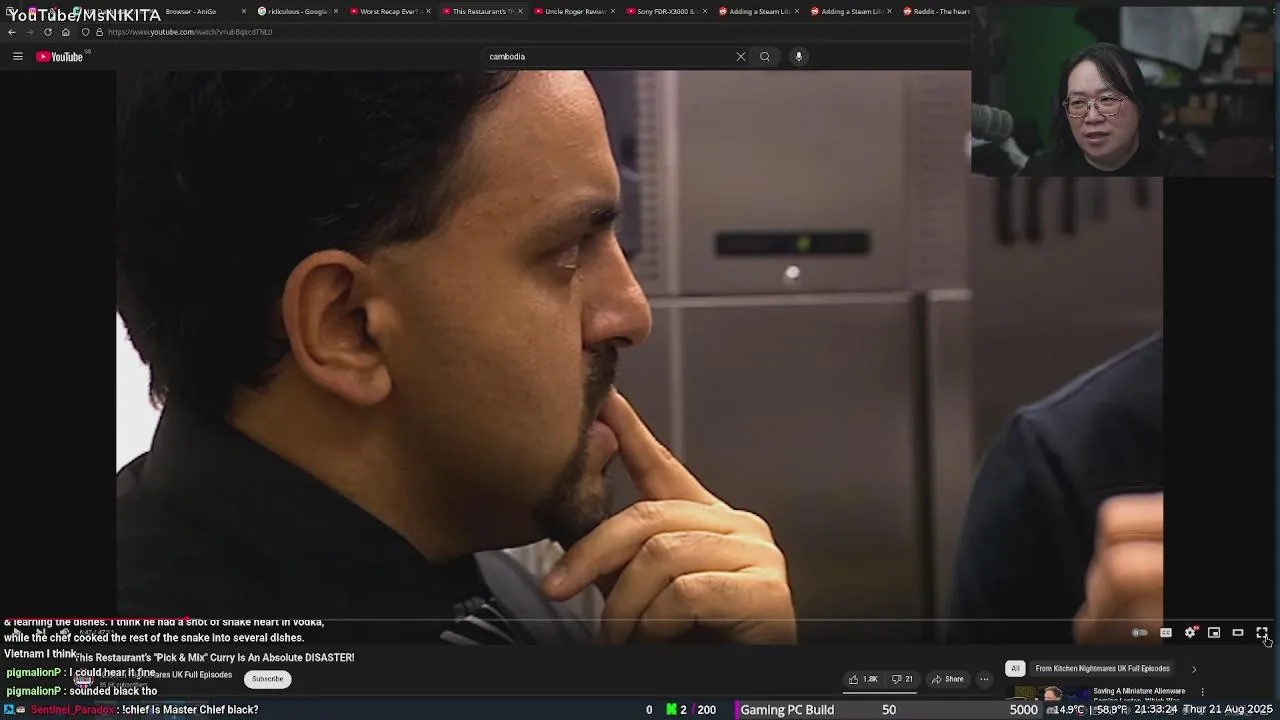Run search with magnifier icon
The height and width of the screenshot is (720, 1280).
(x=765, y=57)
